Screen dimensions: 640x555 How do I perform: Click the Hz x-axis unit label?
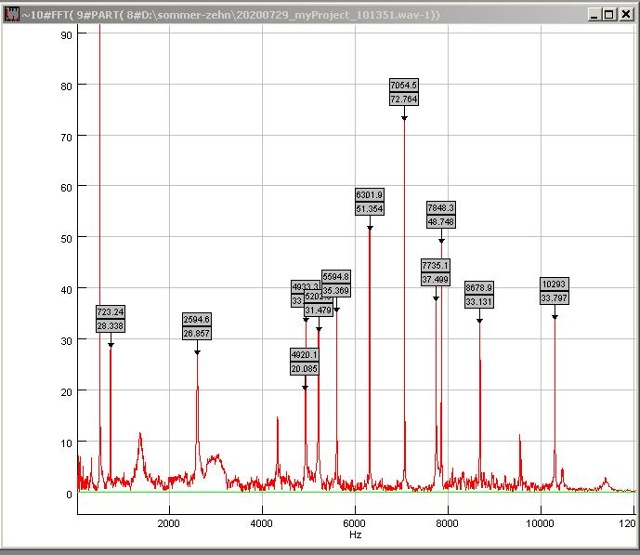click(355, 534)
